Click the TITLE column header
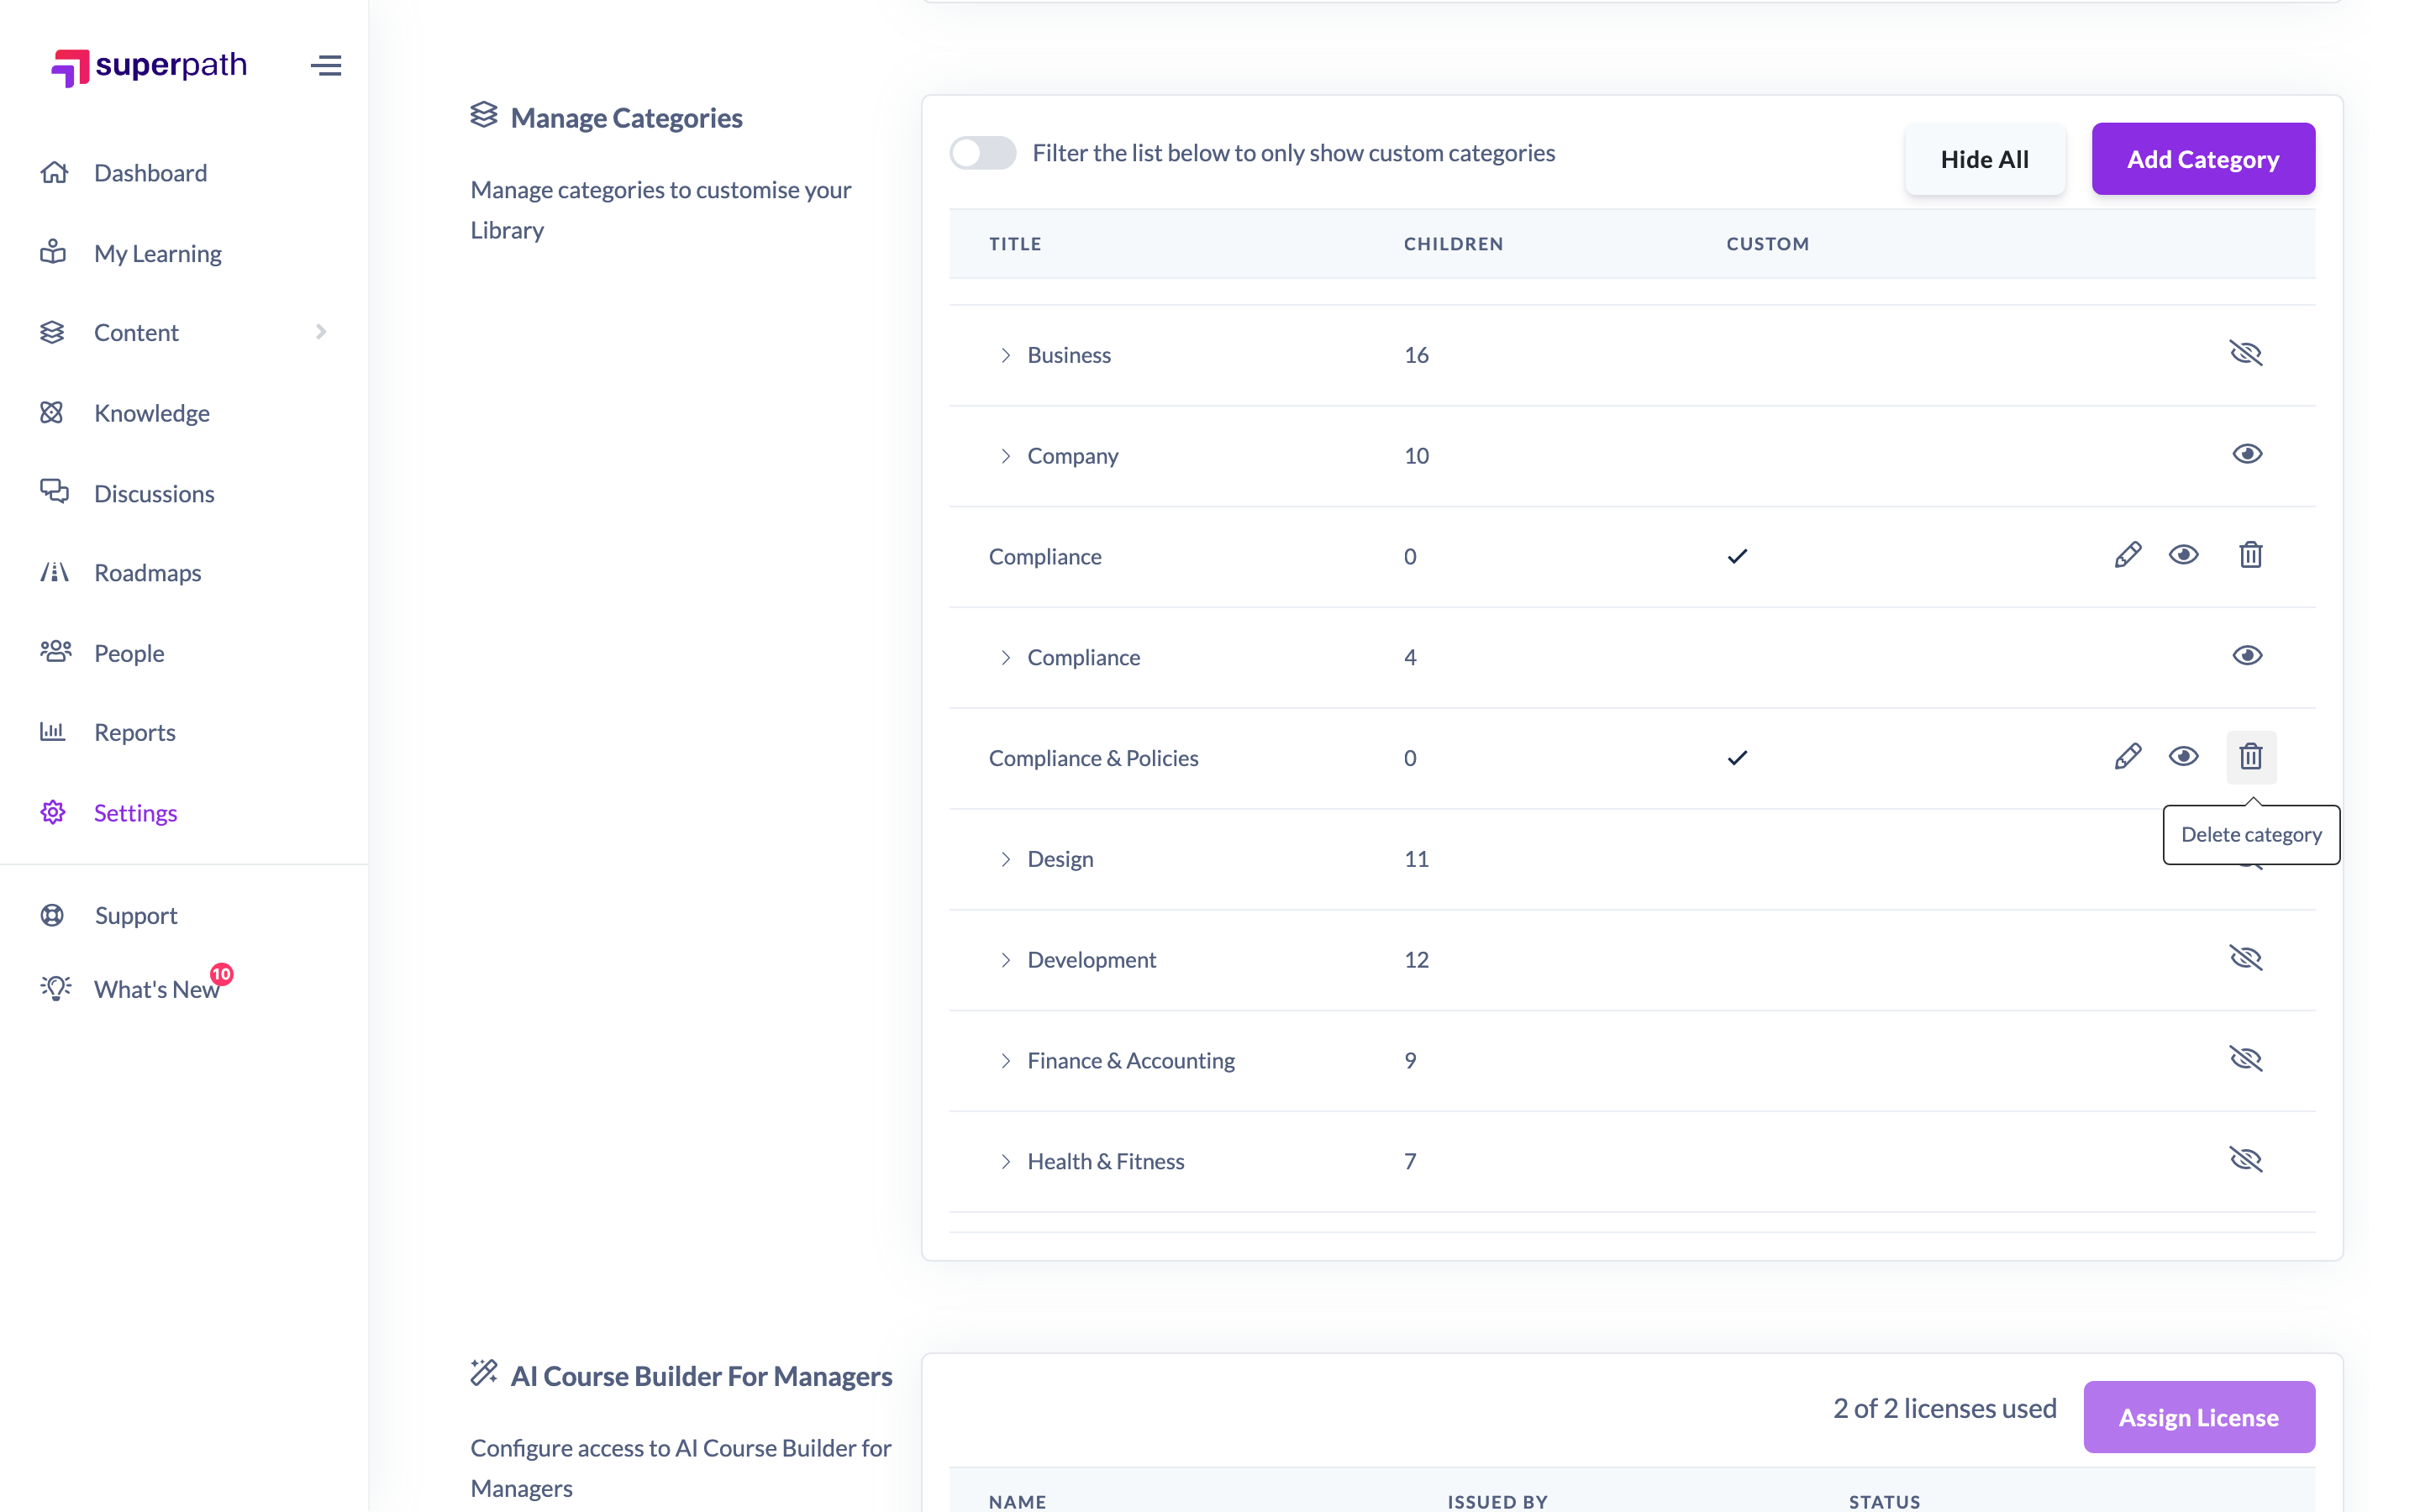Screen dimensions: 2420x1512 [x=1015, y=244]
